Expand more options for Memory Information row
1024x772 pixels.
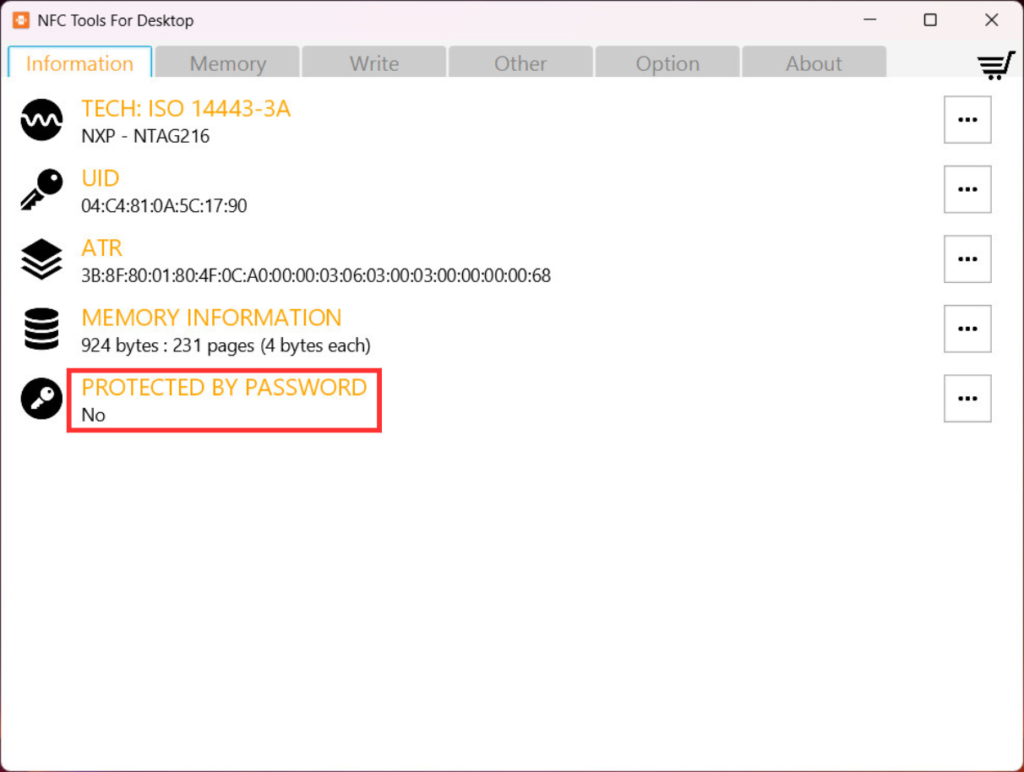pos(967,329)
